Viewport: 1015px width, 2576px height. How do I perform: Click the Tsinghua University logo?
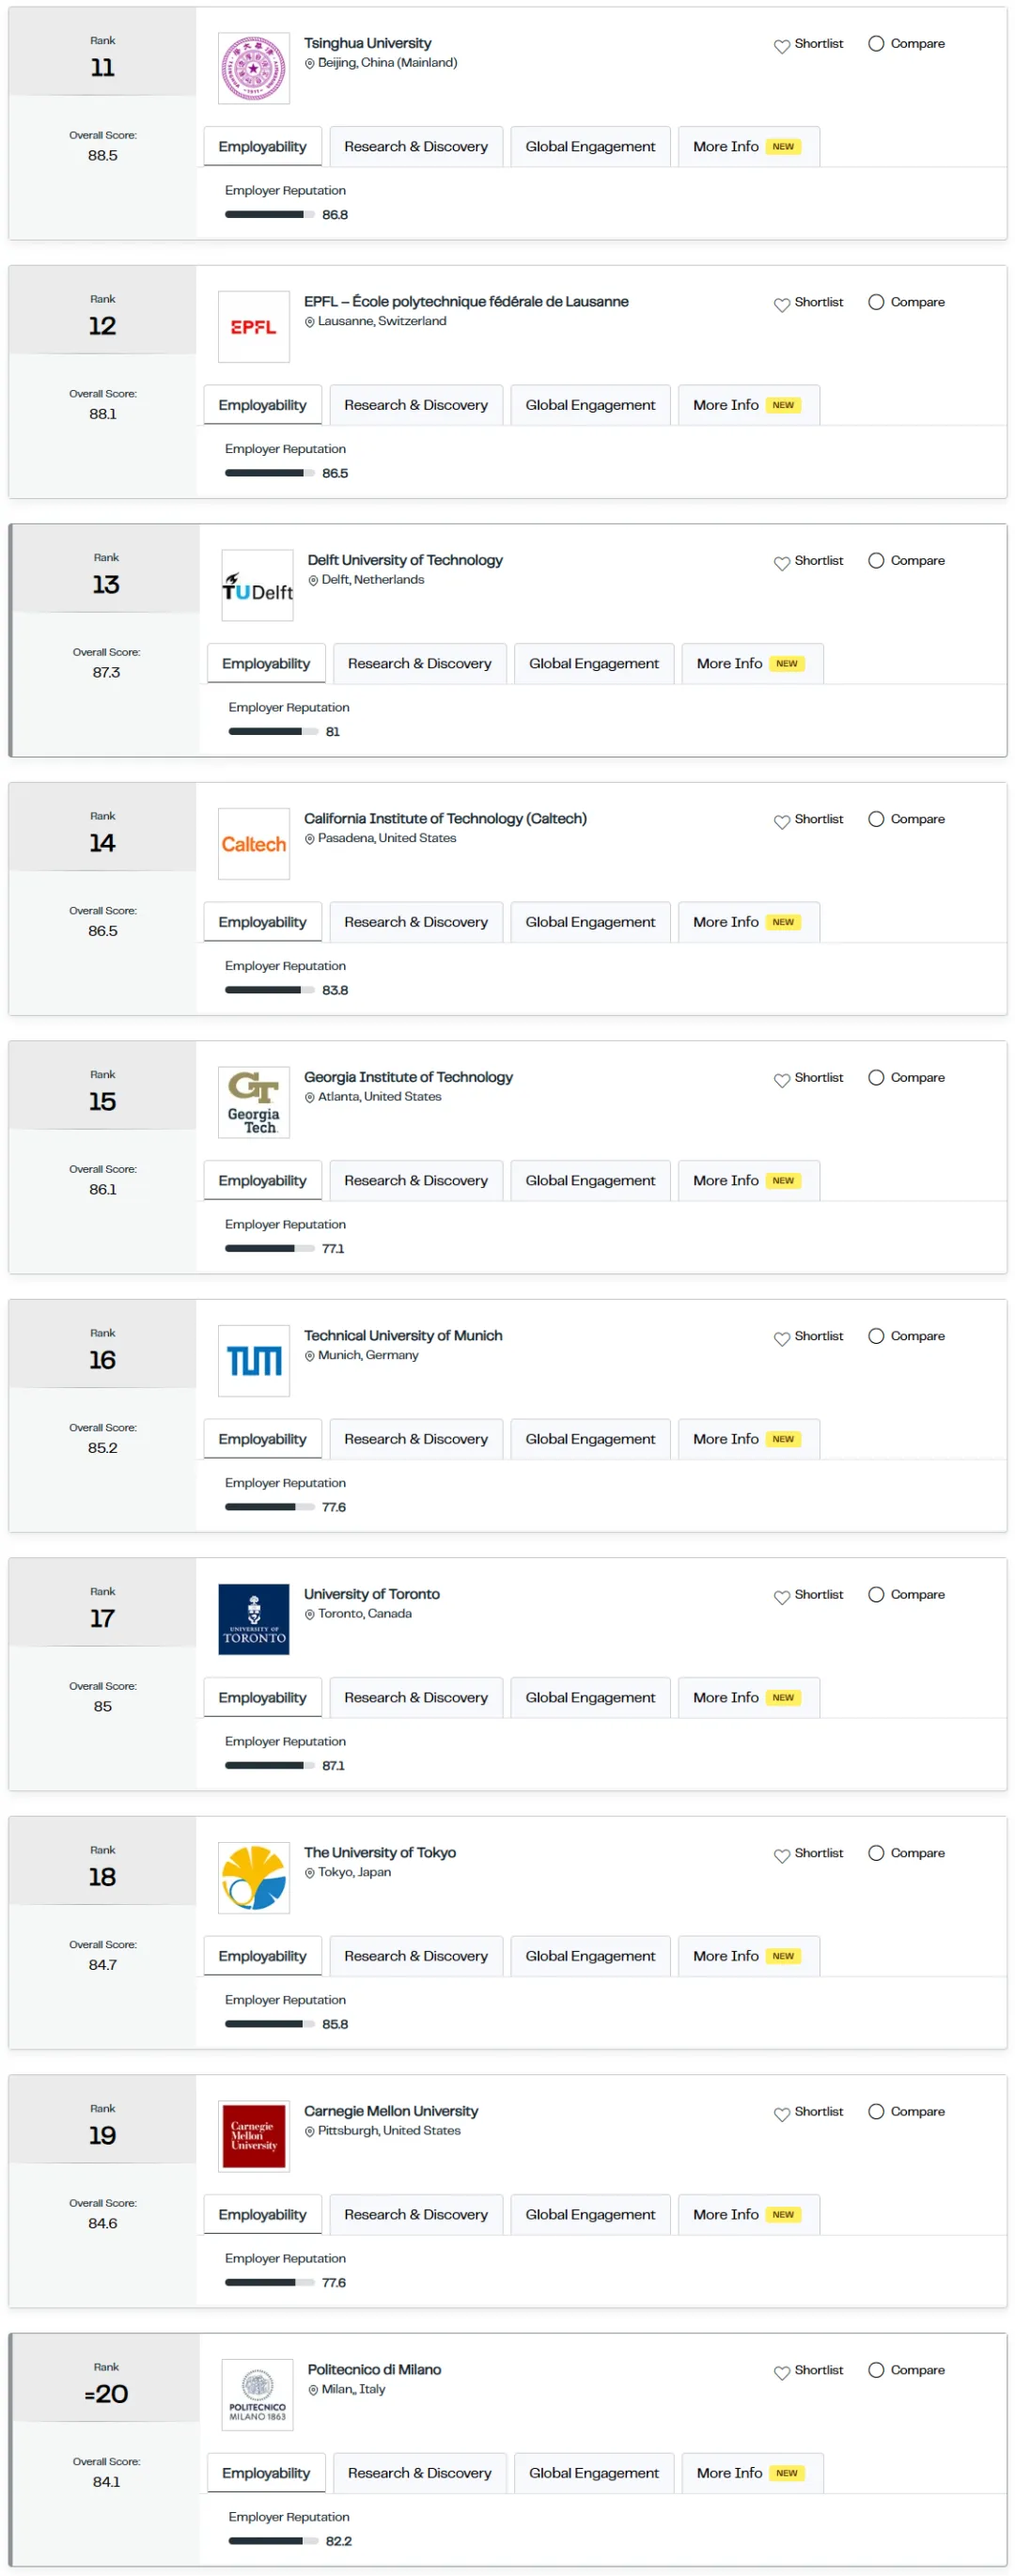pyautogui.click(x=253, y=69)
